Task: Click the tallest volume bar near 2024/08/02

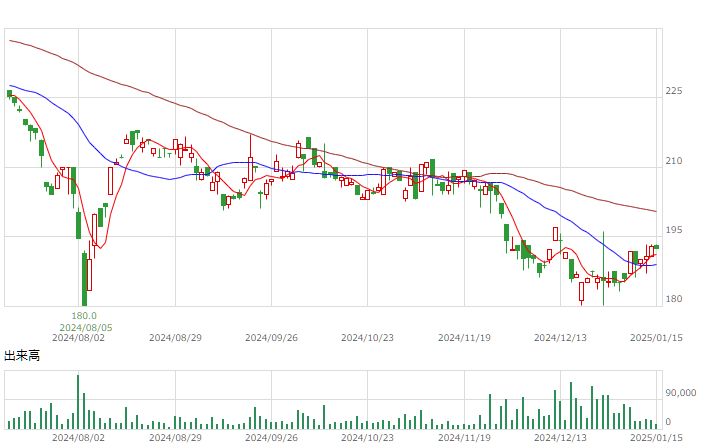Action: point(78,402)
